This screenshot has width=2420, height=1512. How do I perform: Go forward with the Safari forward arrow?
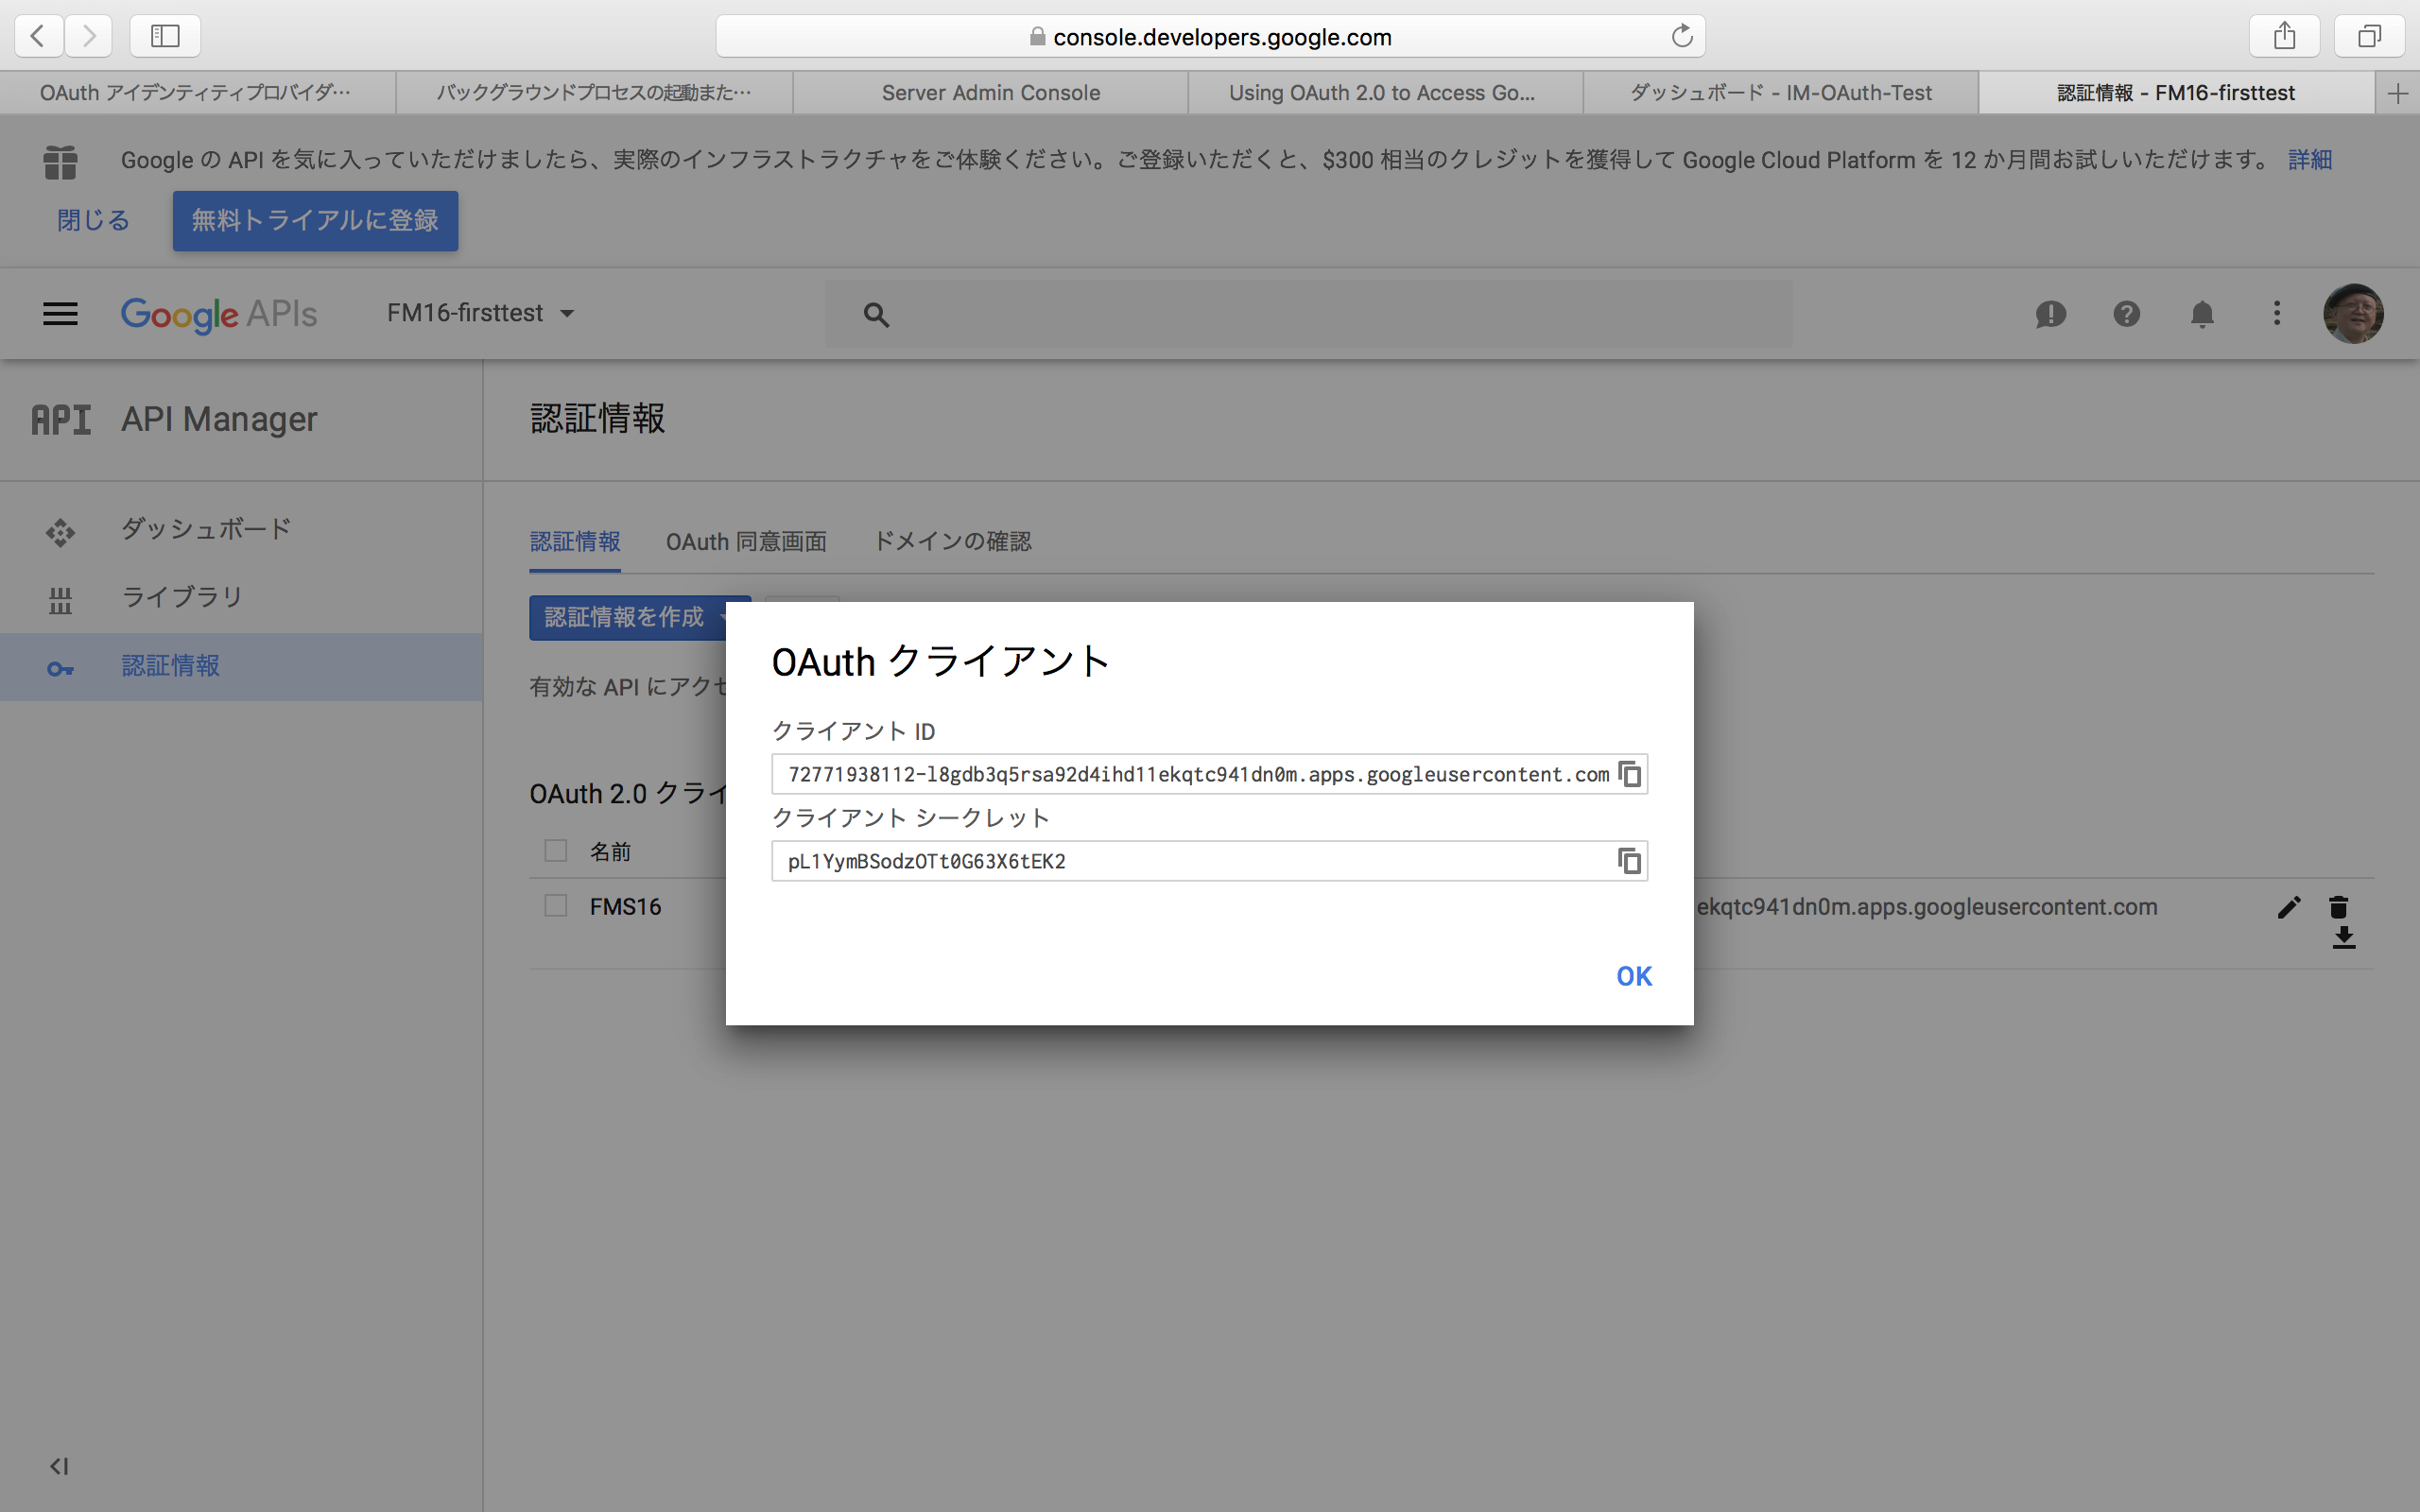pyautogui.click(x=89, y=36)
